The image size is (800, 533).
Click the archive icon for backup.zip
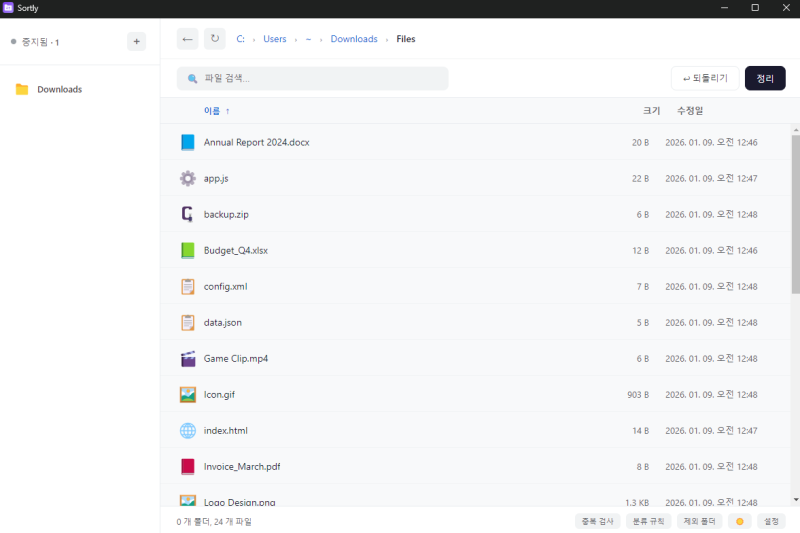click(x=188, y=214)
